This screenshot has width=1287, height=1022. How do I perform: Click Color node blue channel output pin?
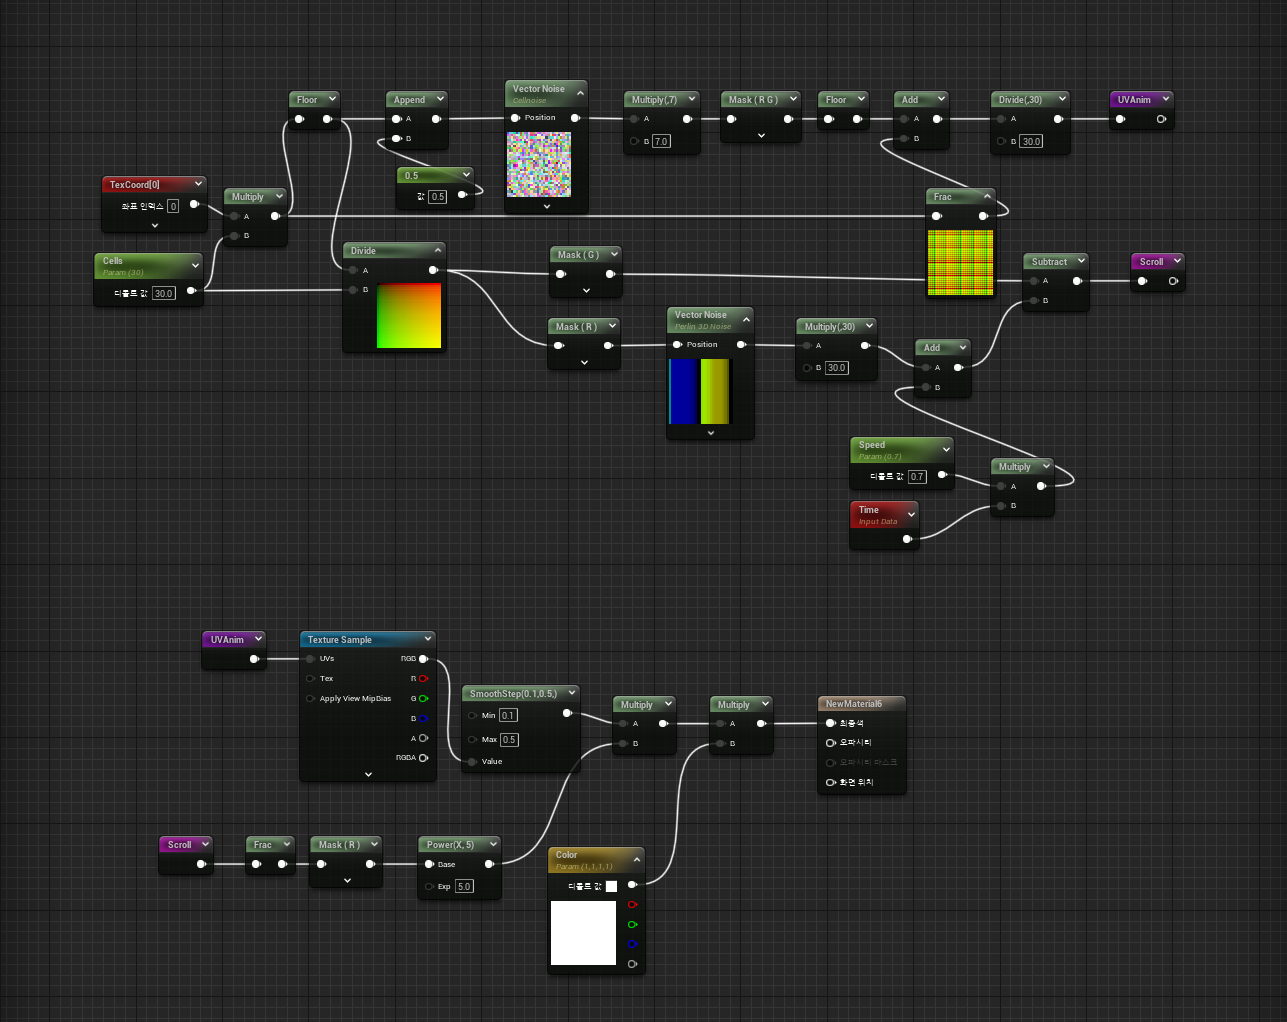[x=632, y=944]
